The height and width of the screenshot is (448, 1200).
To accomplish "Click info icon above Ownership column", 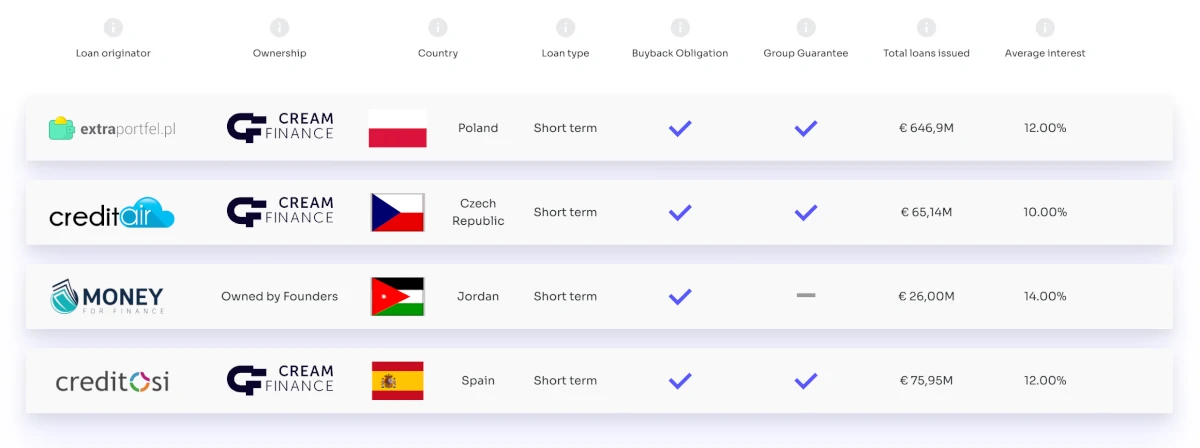I will click(x=279, y=27).
